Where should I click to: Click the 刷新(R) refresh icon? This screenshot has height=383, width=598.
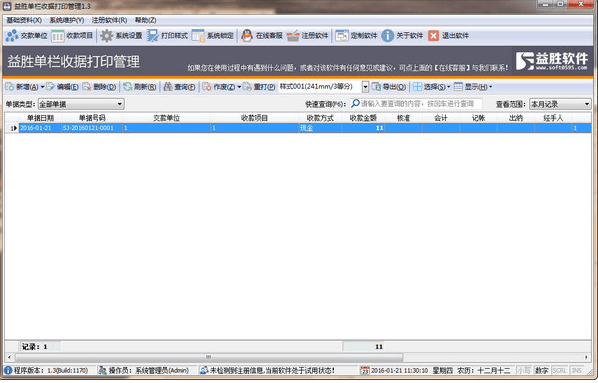(127, 87)
